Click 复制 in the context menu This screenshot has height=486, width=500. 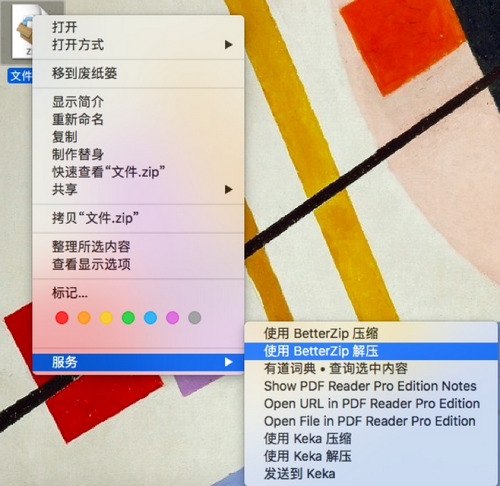pos(138,137)
